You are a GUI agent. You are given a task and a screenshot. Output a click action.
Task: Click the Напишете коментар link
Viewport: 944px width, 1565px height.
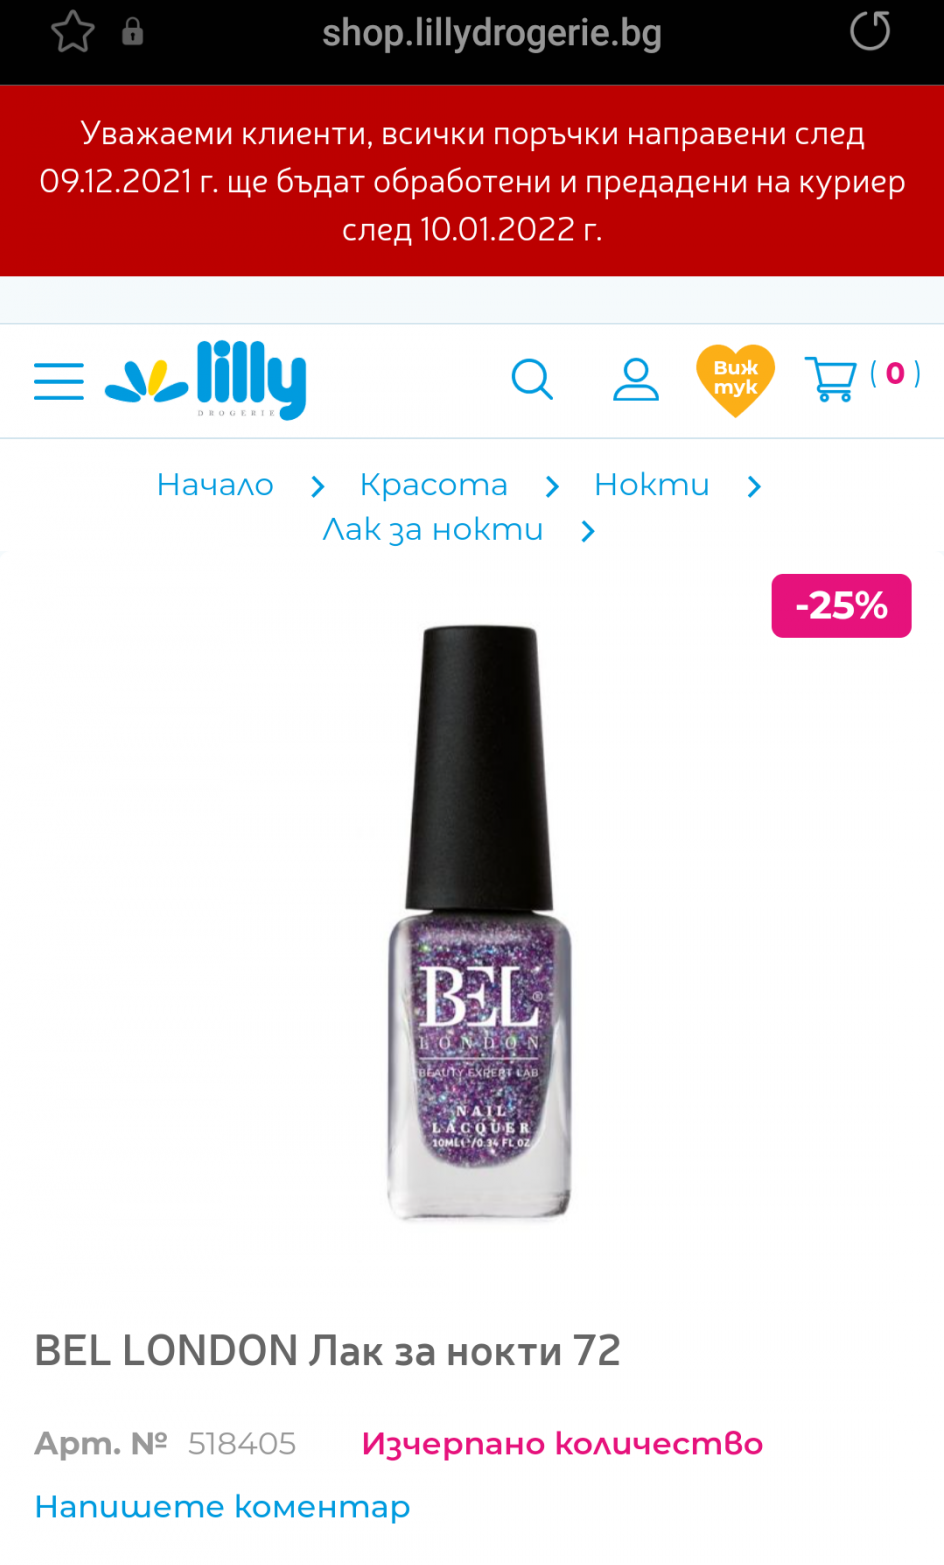click(x=222, y=1507)
